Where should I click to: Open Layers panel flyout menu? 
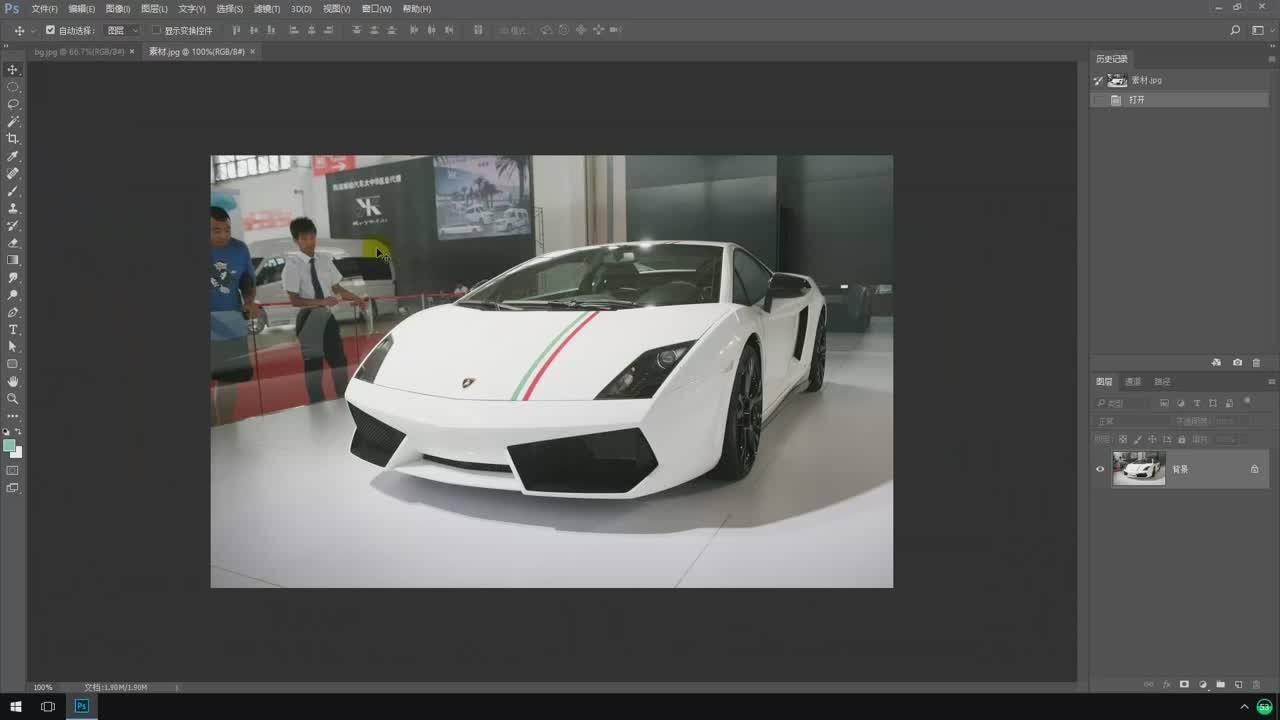tap(1272, 382)
